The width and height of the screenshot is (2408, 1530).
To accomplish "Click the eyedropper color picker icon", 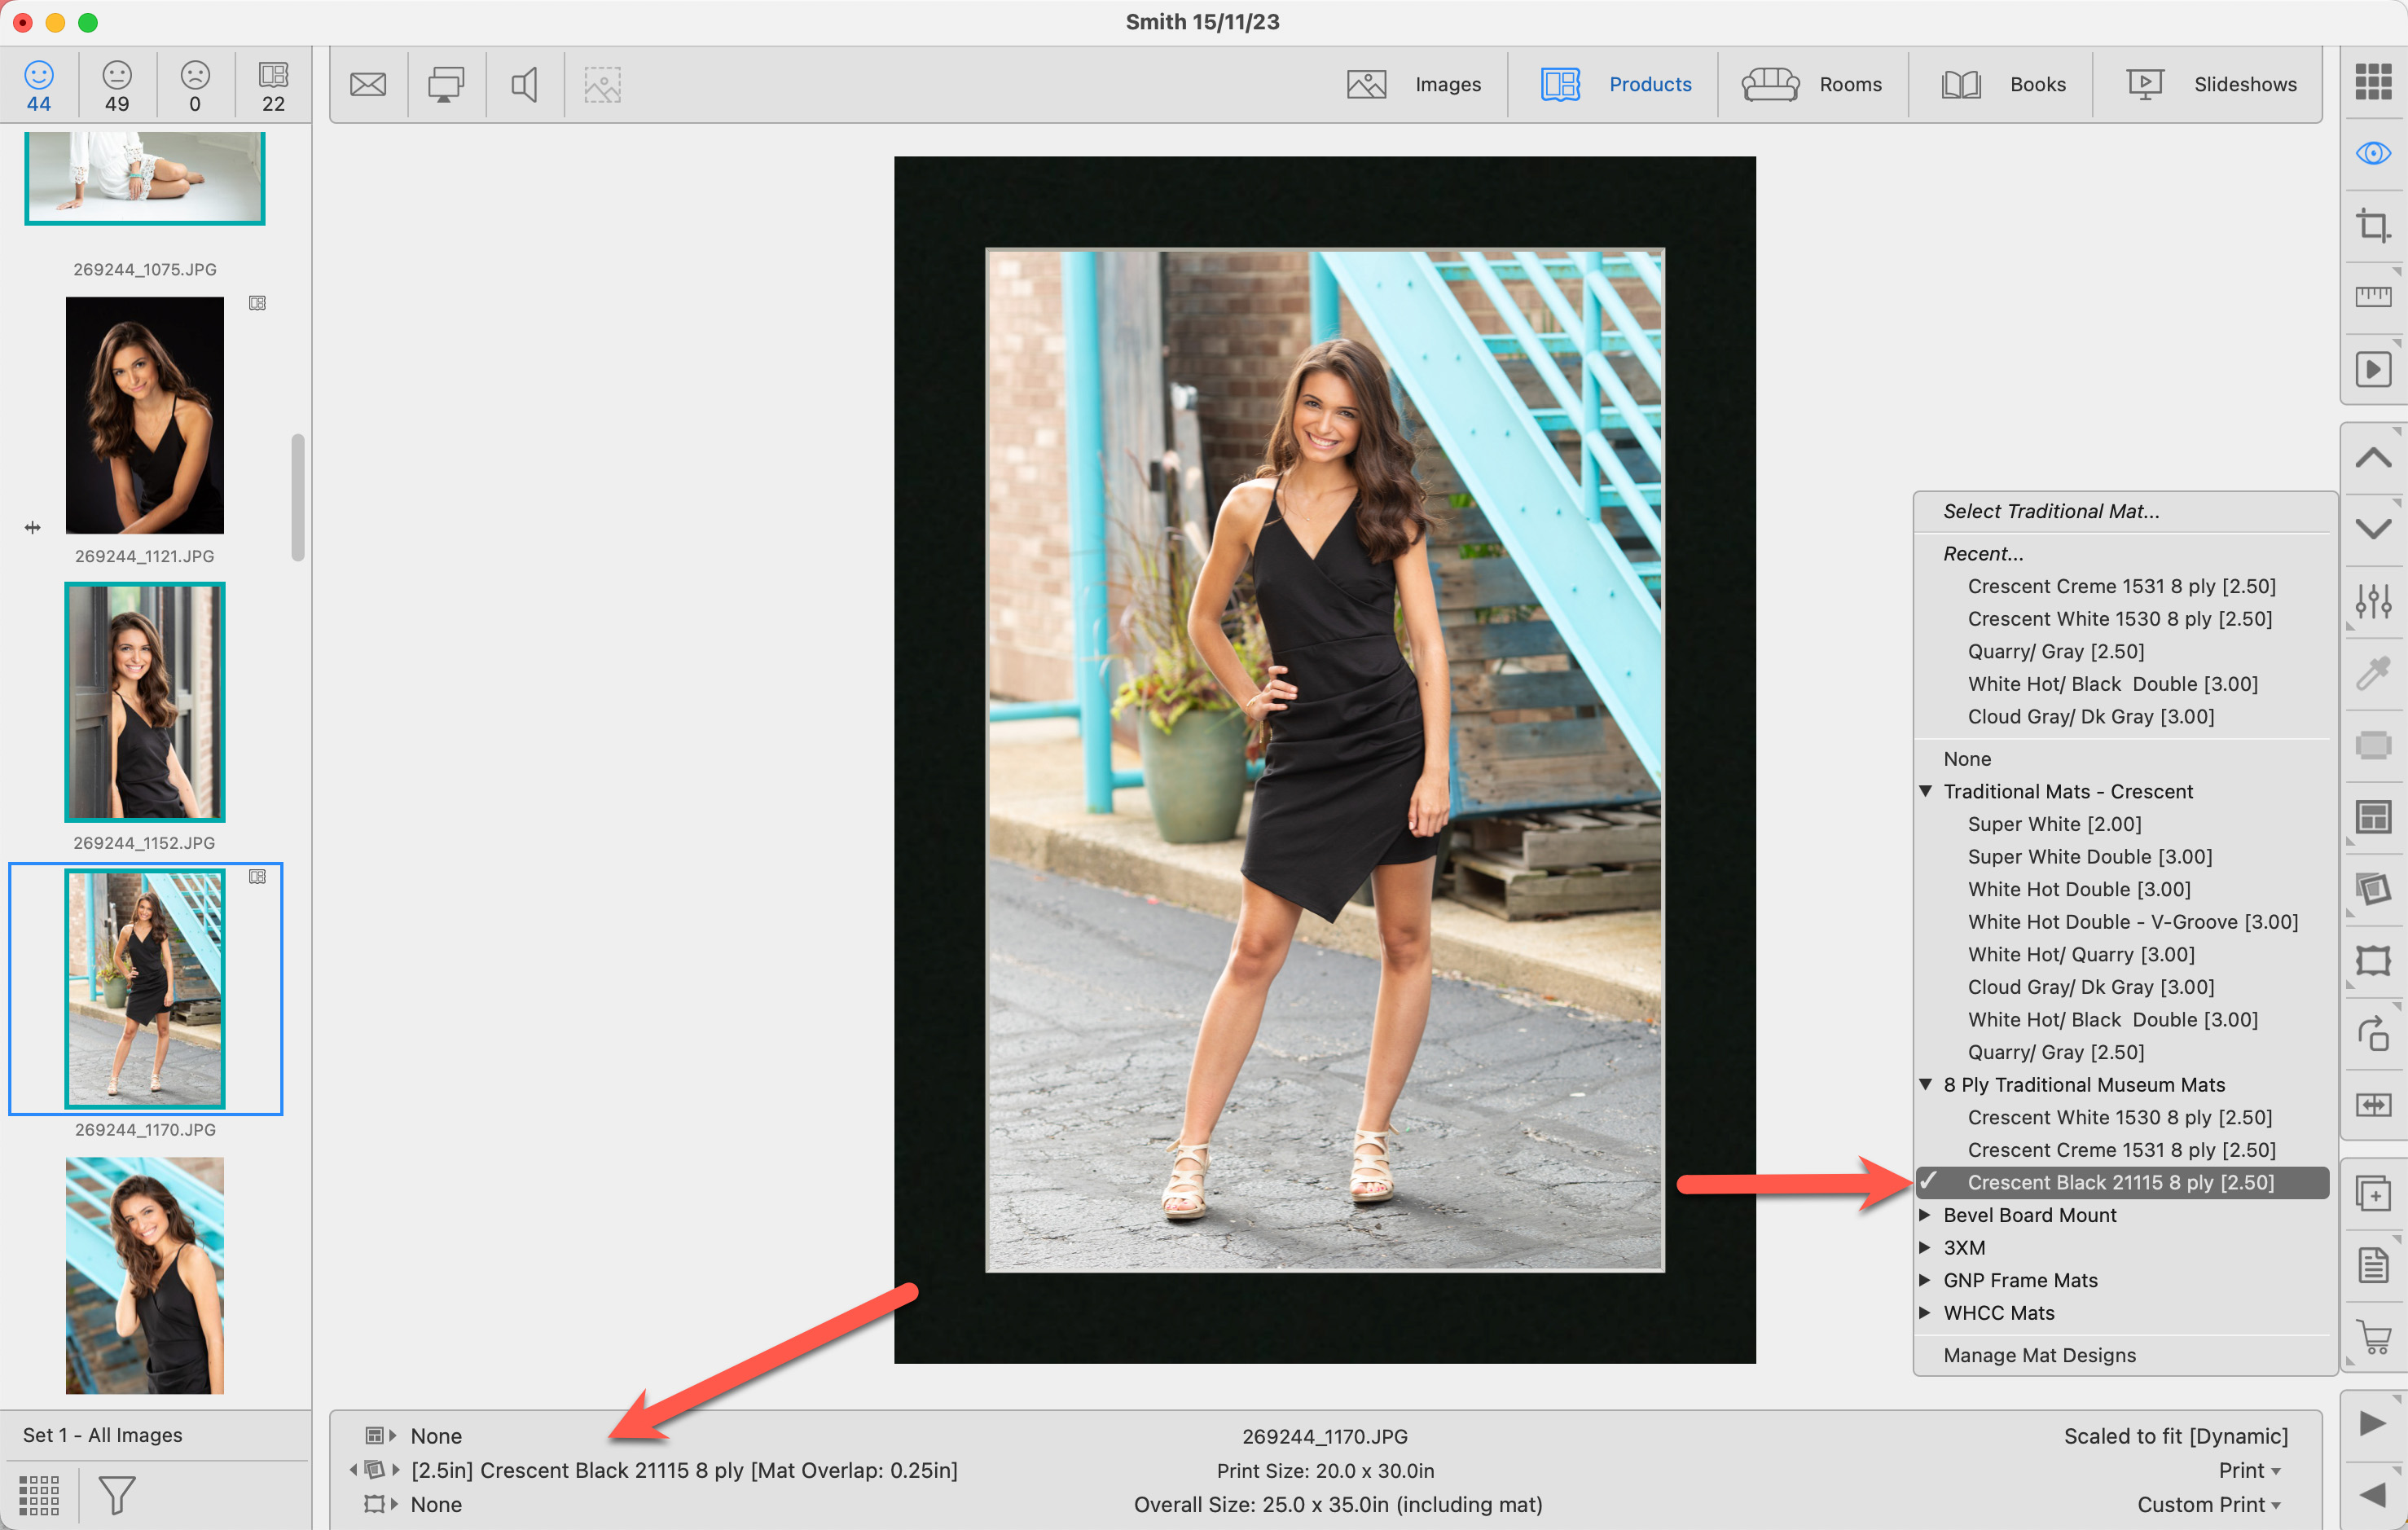I will click(x=2372, y=673).
